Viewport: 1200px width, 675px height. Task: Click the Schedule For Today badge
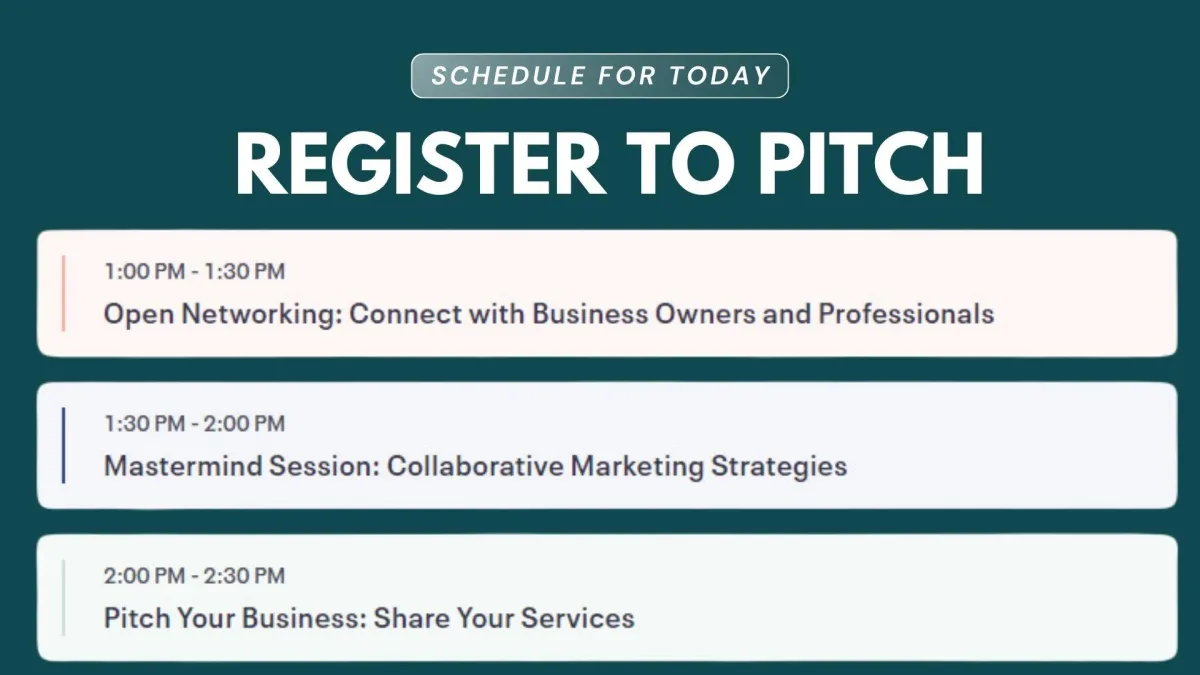599,76
